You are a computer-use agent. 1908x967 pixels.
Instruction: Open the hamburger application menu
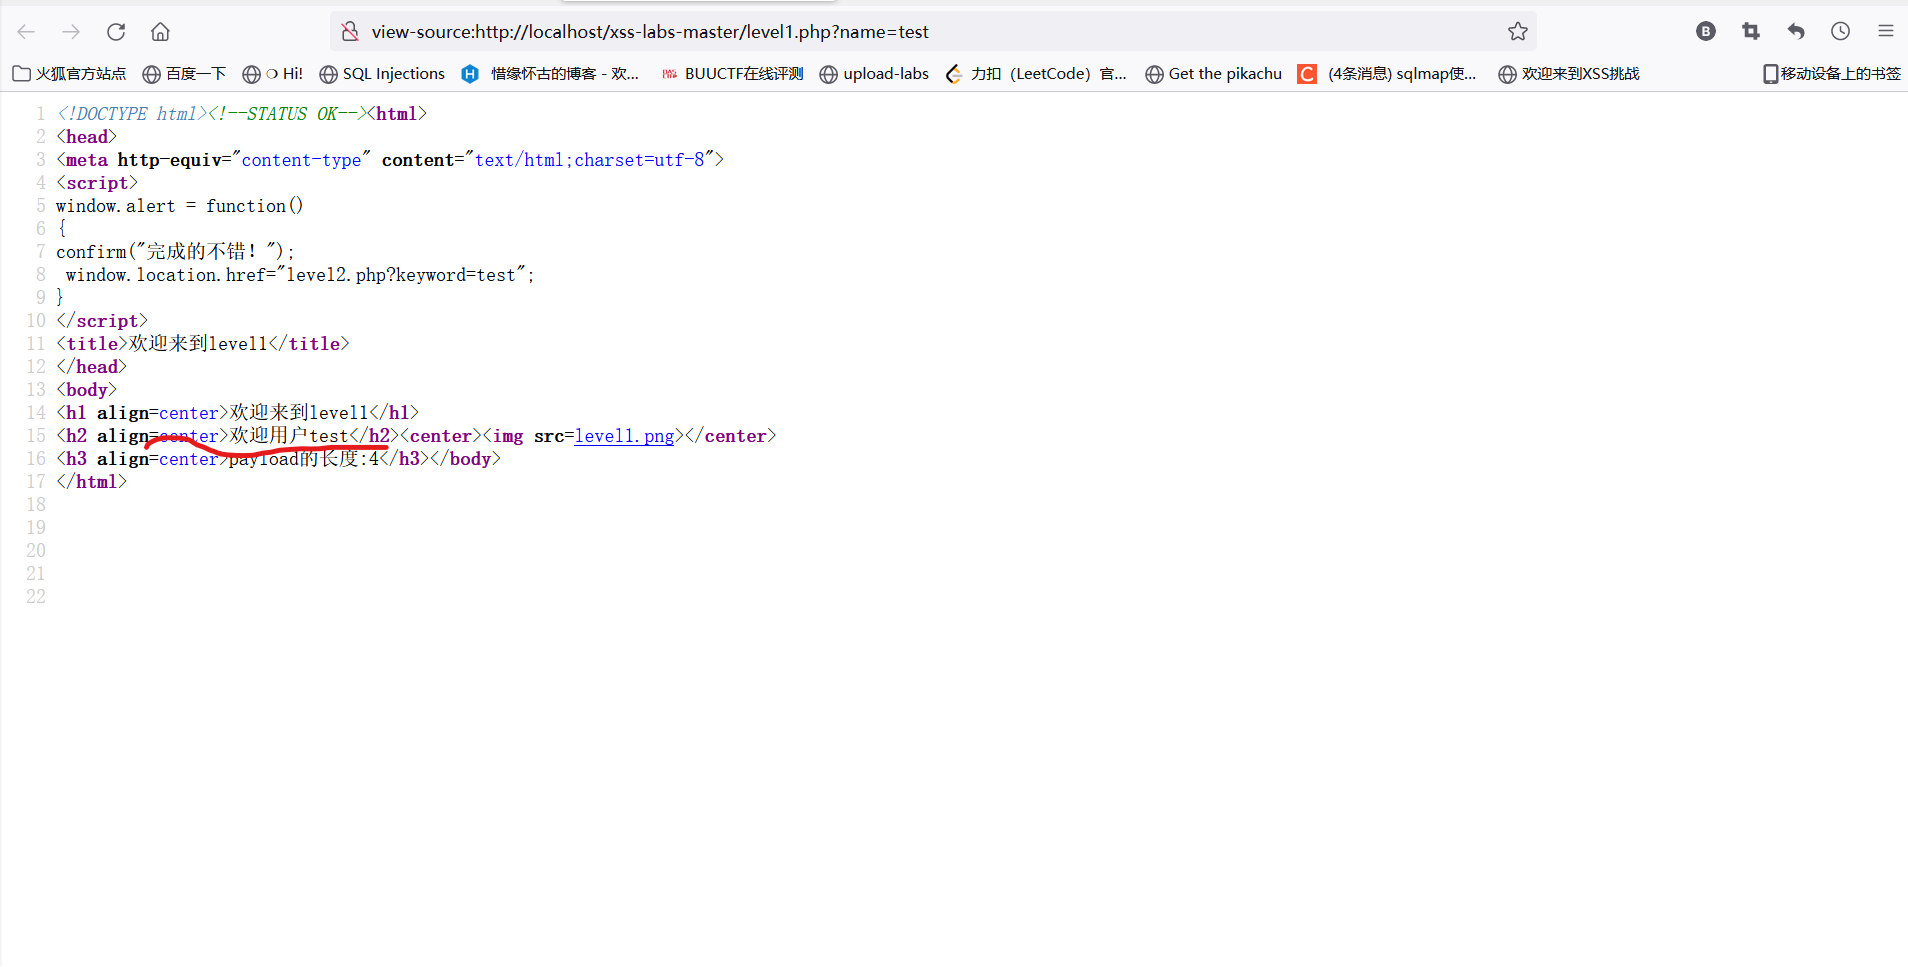(x=1885, y=32)
